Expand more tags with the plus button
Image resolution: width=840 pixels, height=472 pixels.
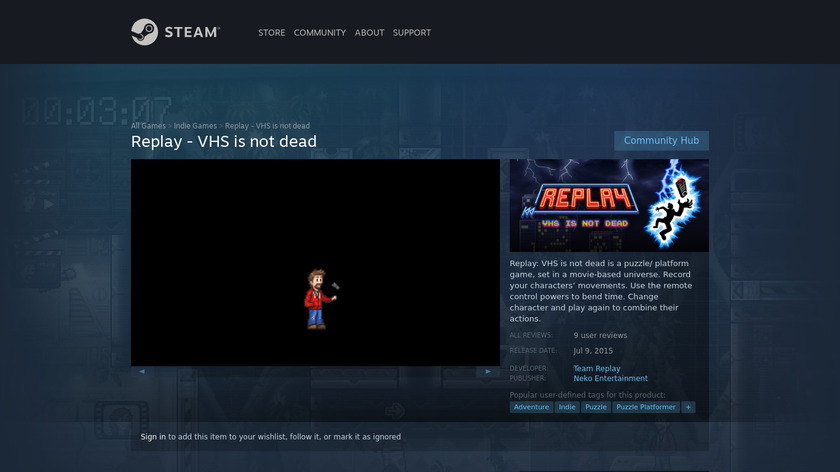click(688, 407)
